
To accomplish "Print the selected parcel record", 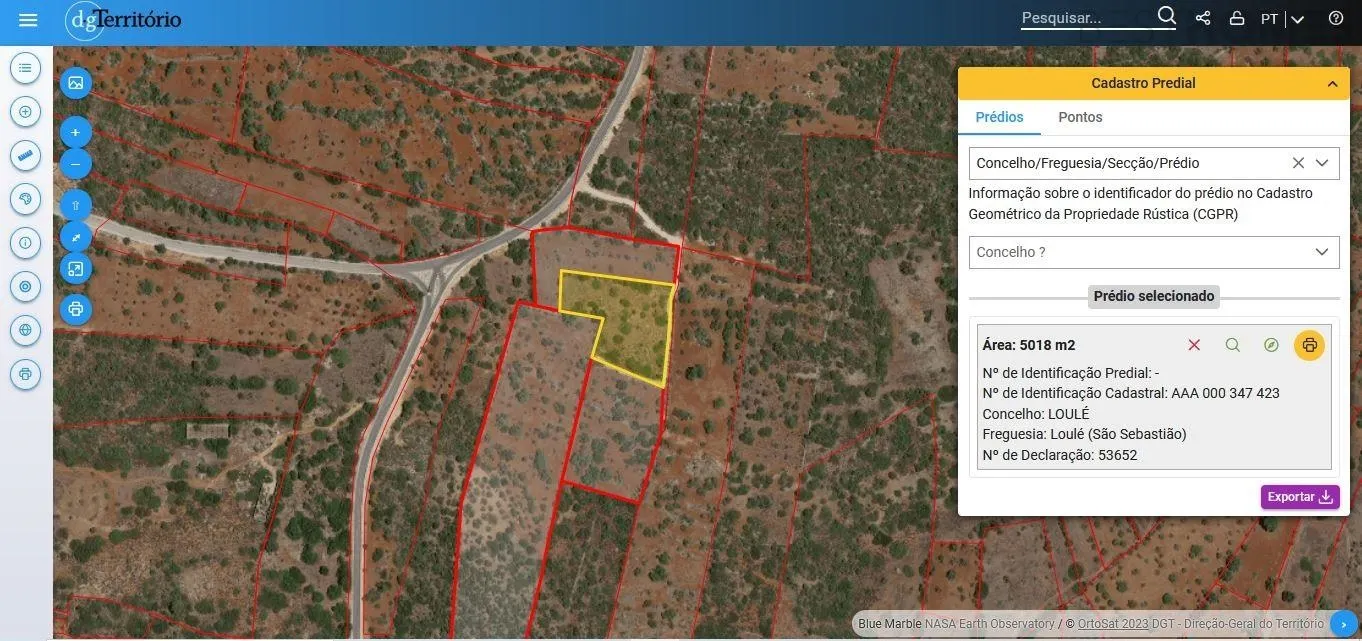I will point(1309,345).
